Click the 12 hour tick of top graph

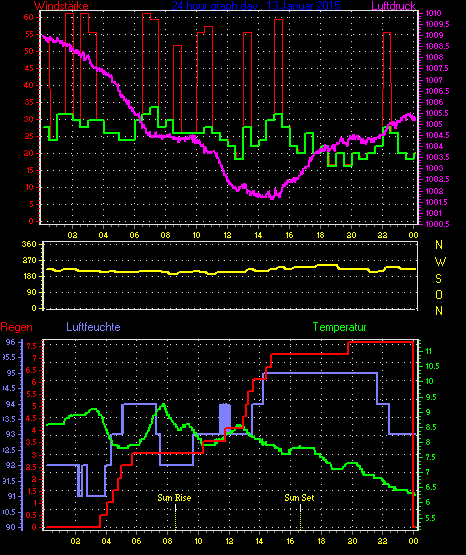(x=227, y=235)
